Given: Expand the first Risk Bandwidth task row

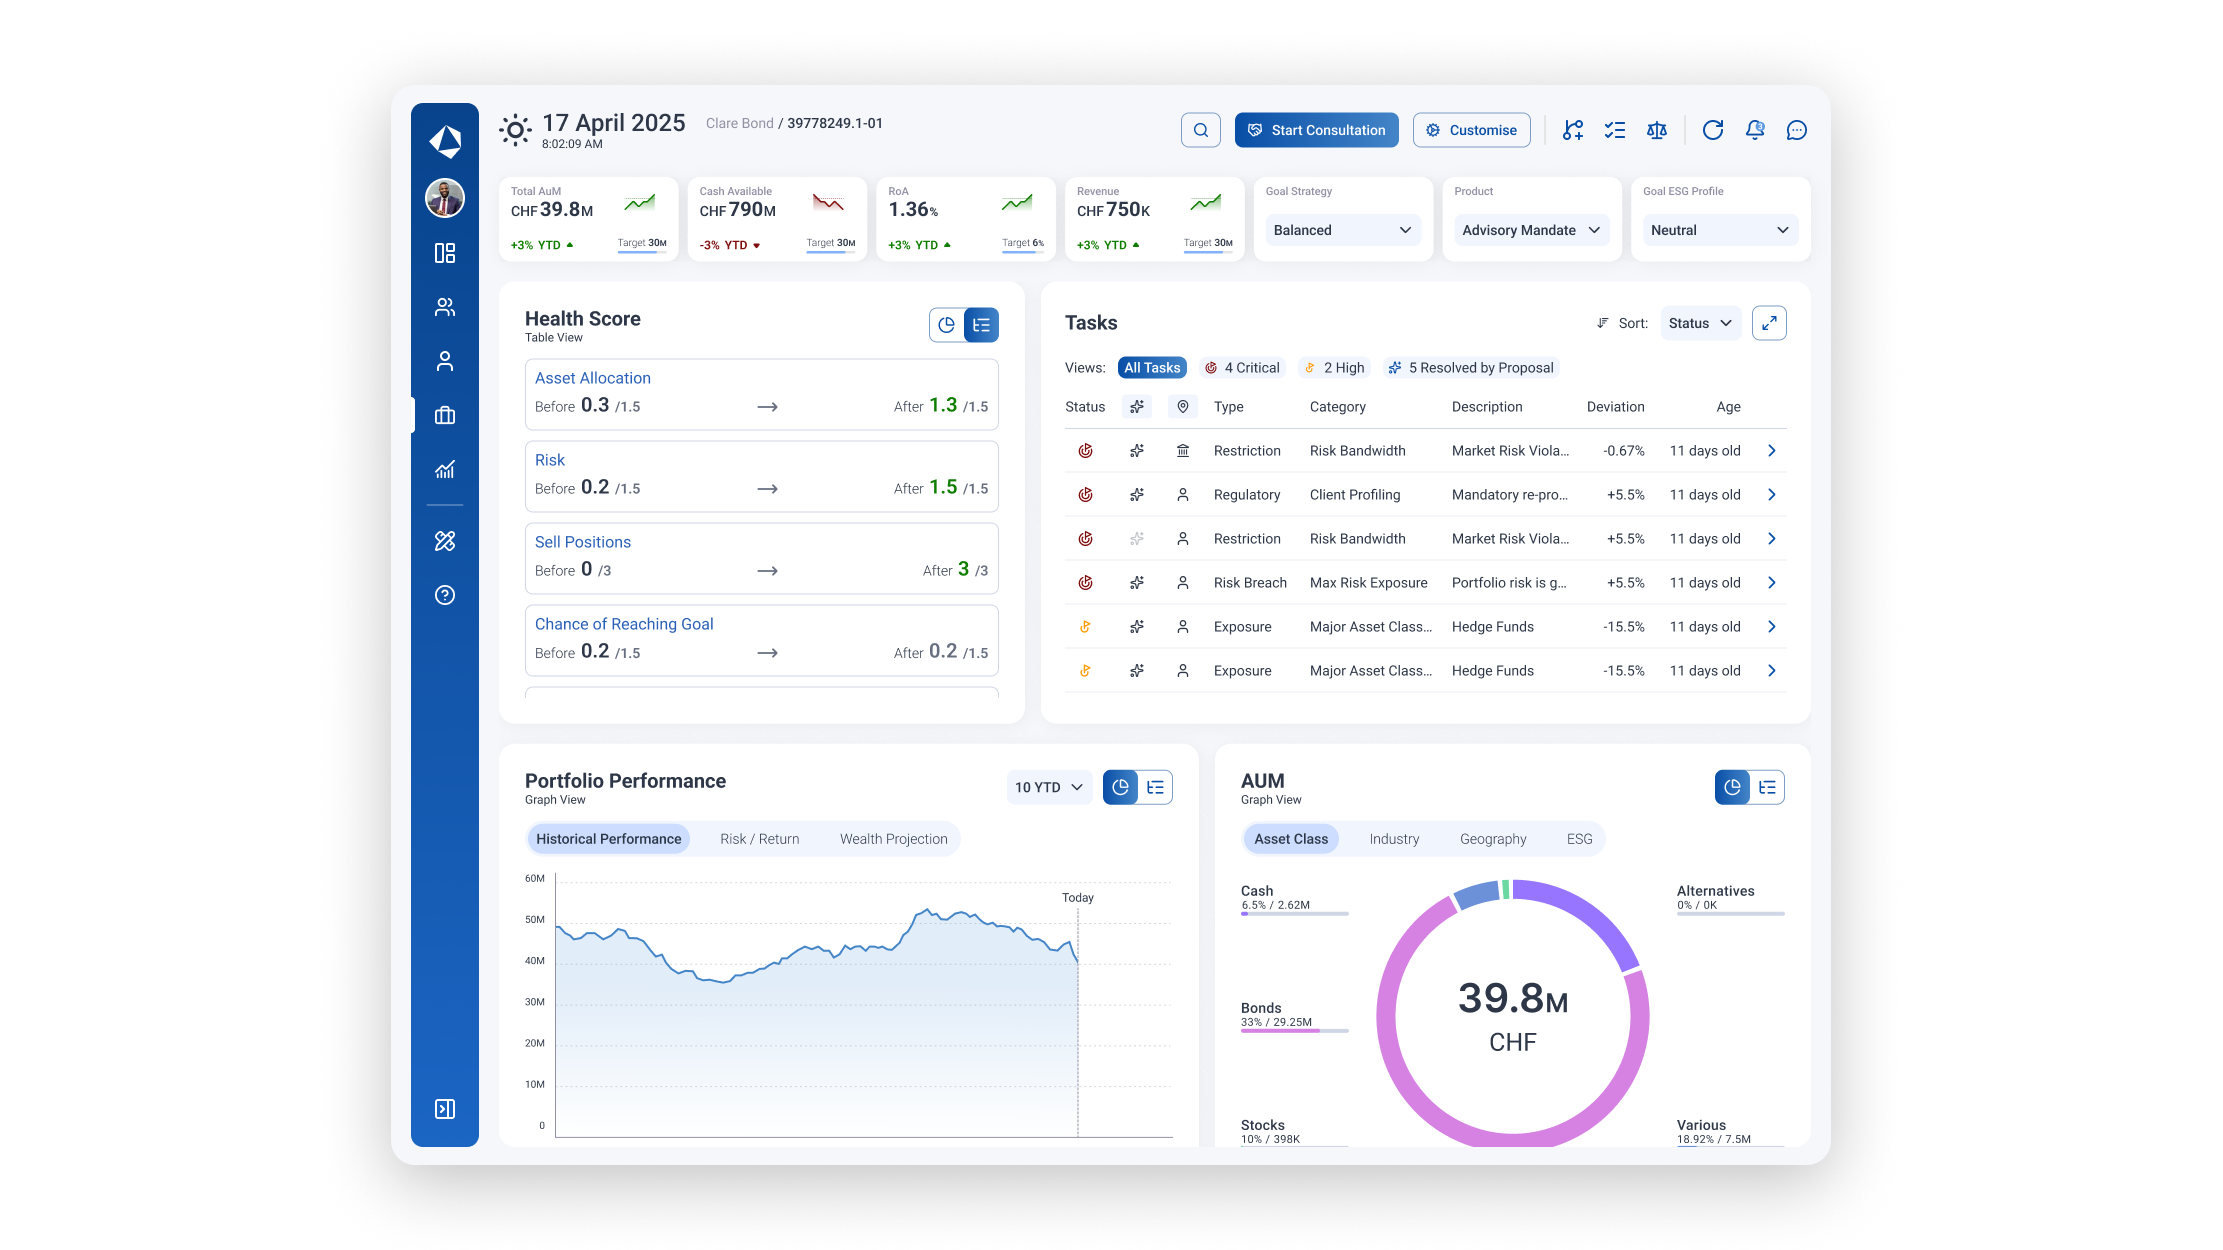Looking at the screenshot, I should point(1771,451).
